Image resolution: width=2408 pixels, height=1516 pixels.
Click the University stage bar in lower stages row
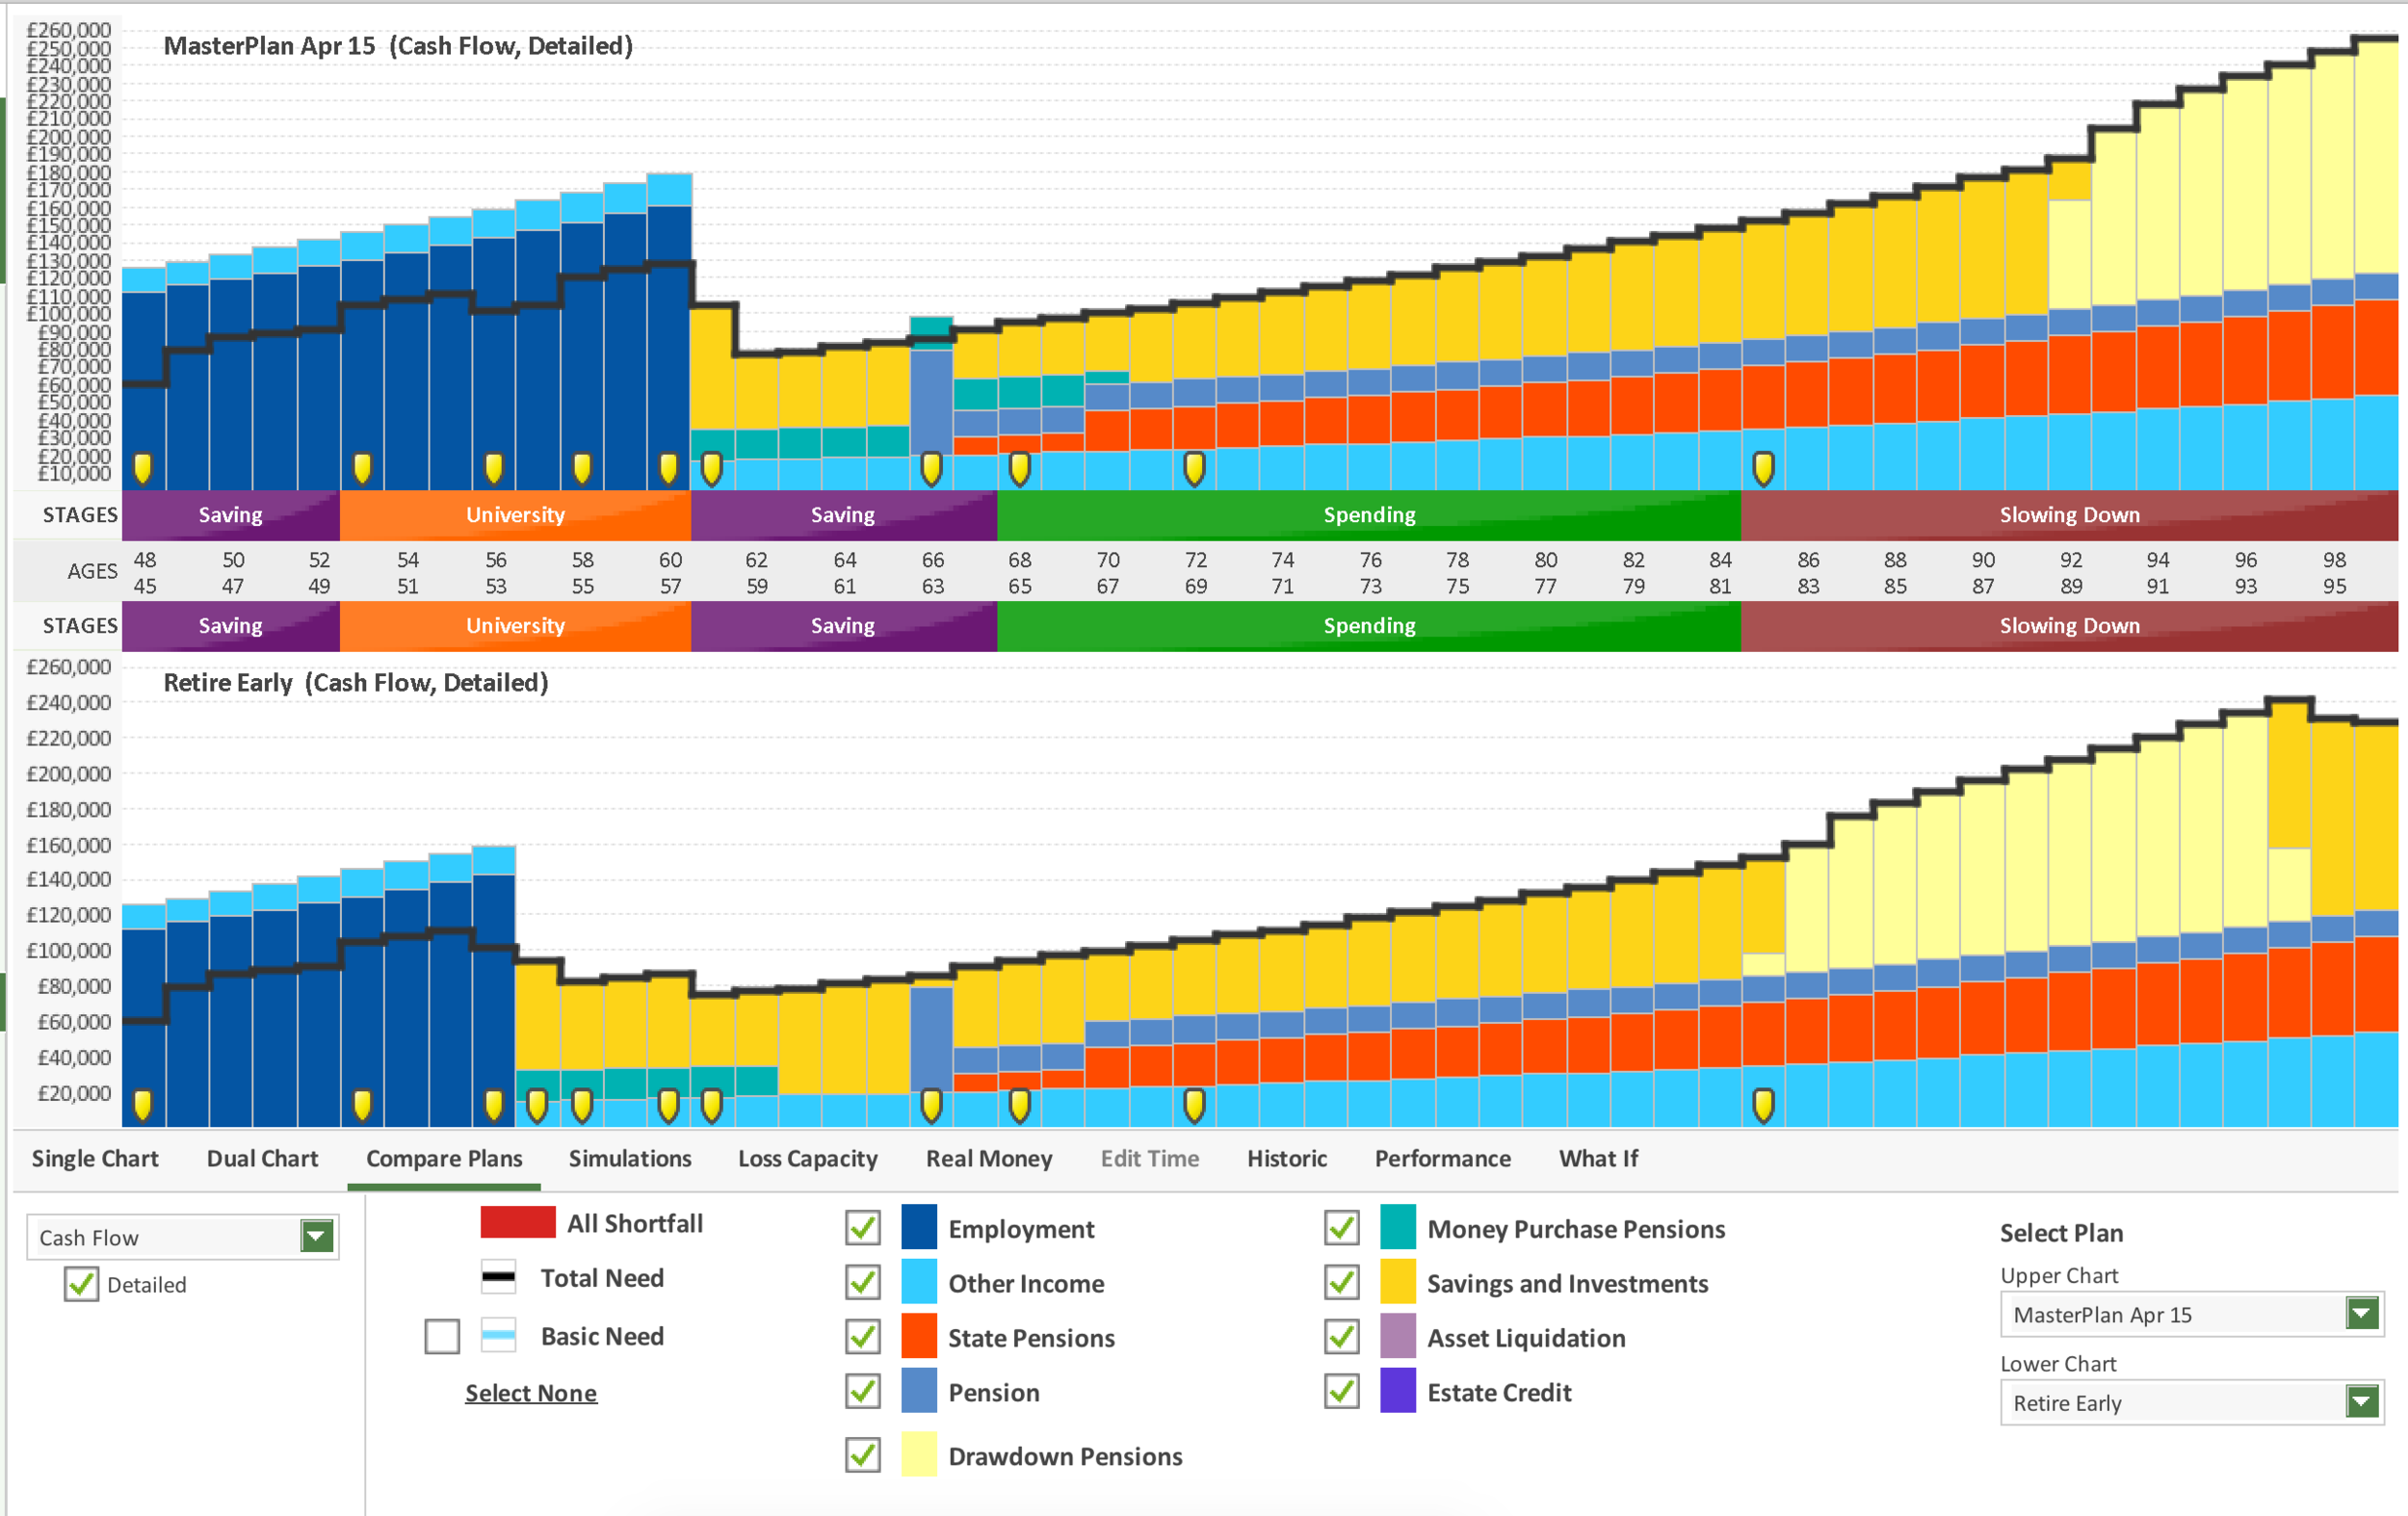click(x=514, y=625)
